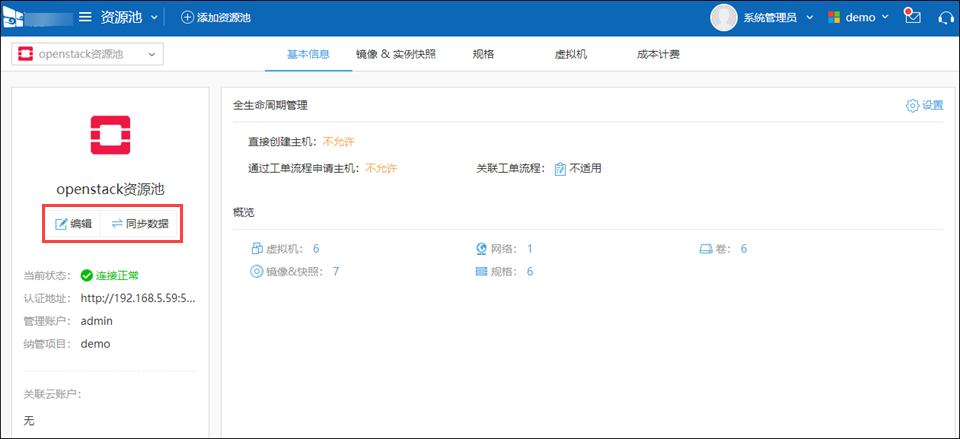Click the 同步数据 button

(140, 224)
